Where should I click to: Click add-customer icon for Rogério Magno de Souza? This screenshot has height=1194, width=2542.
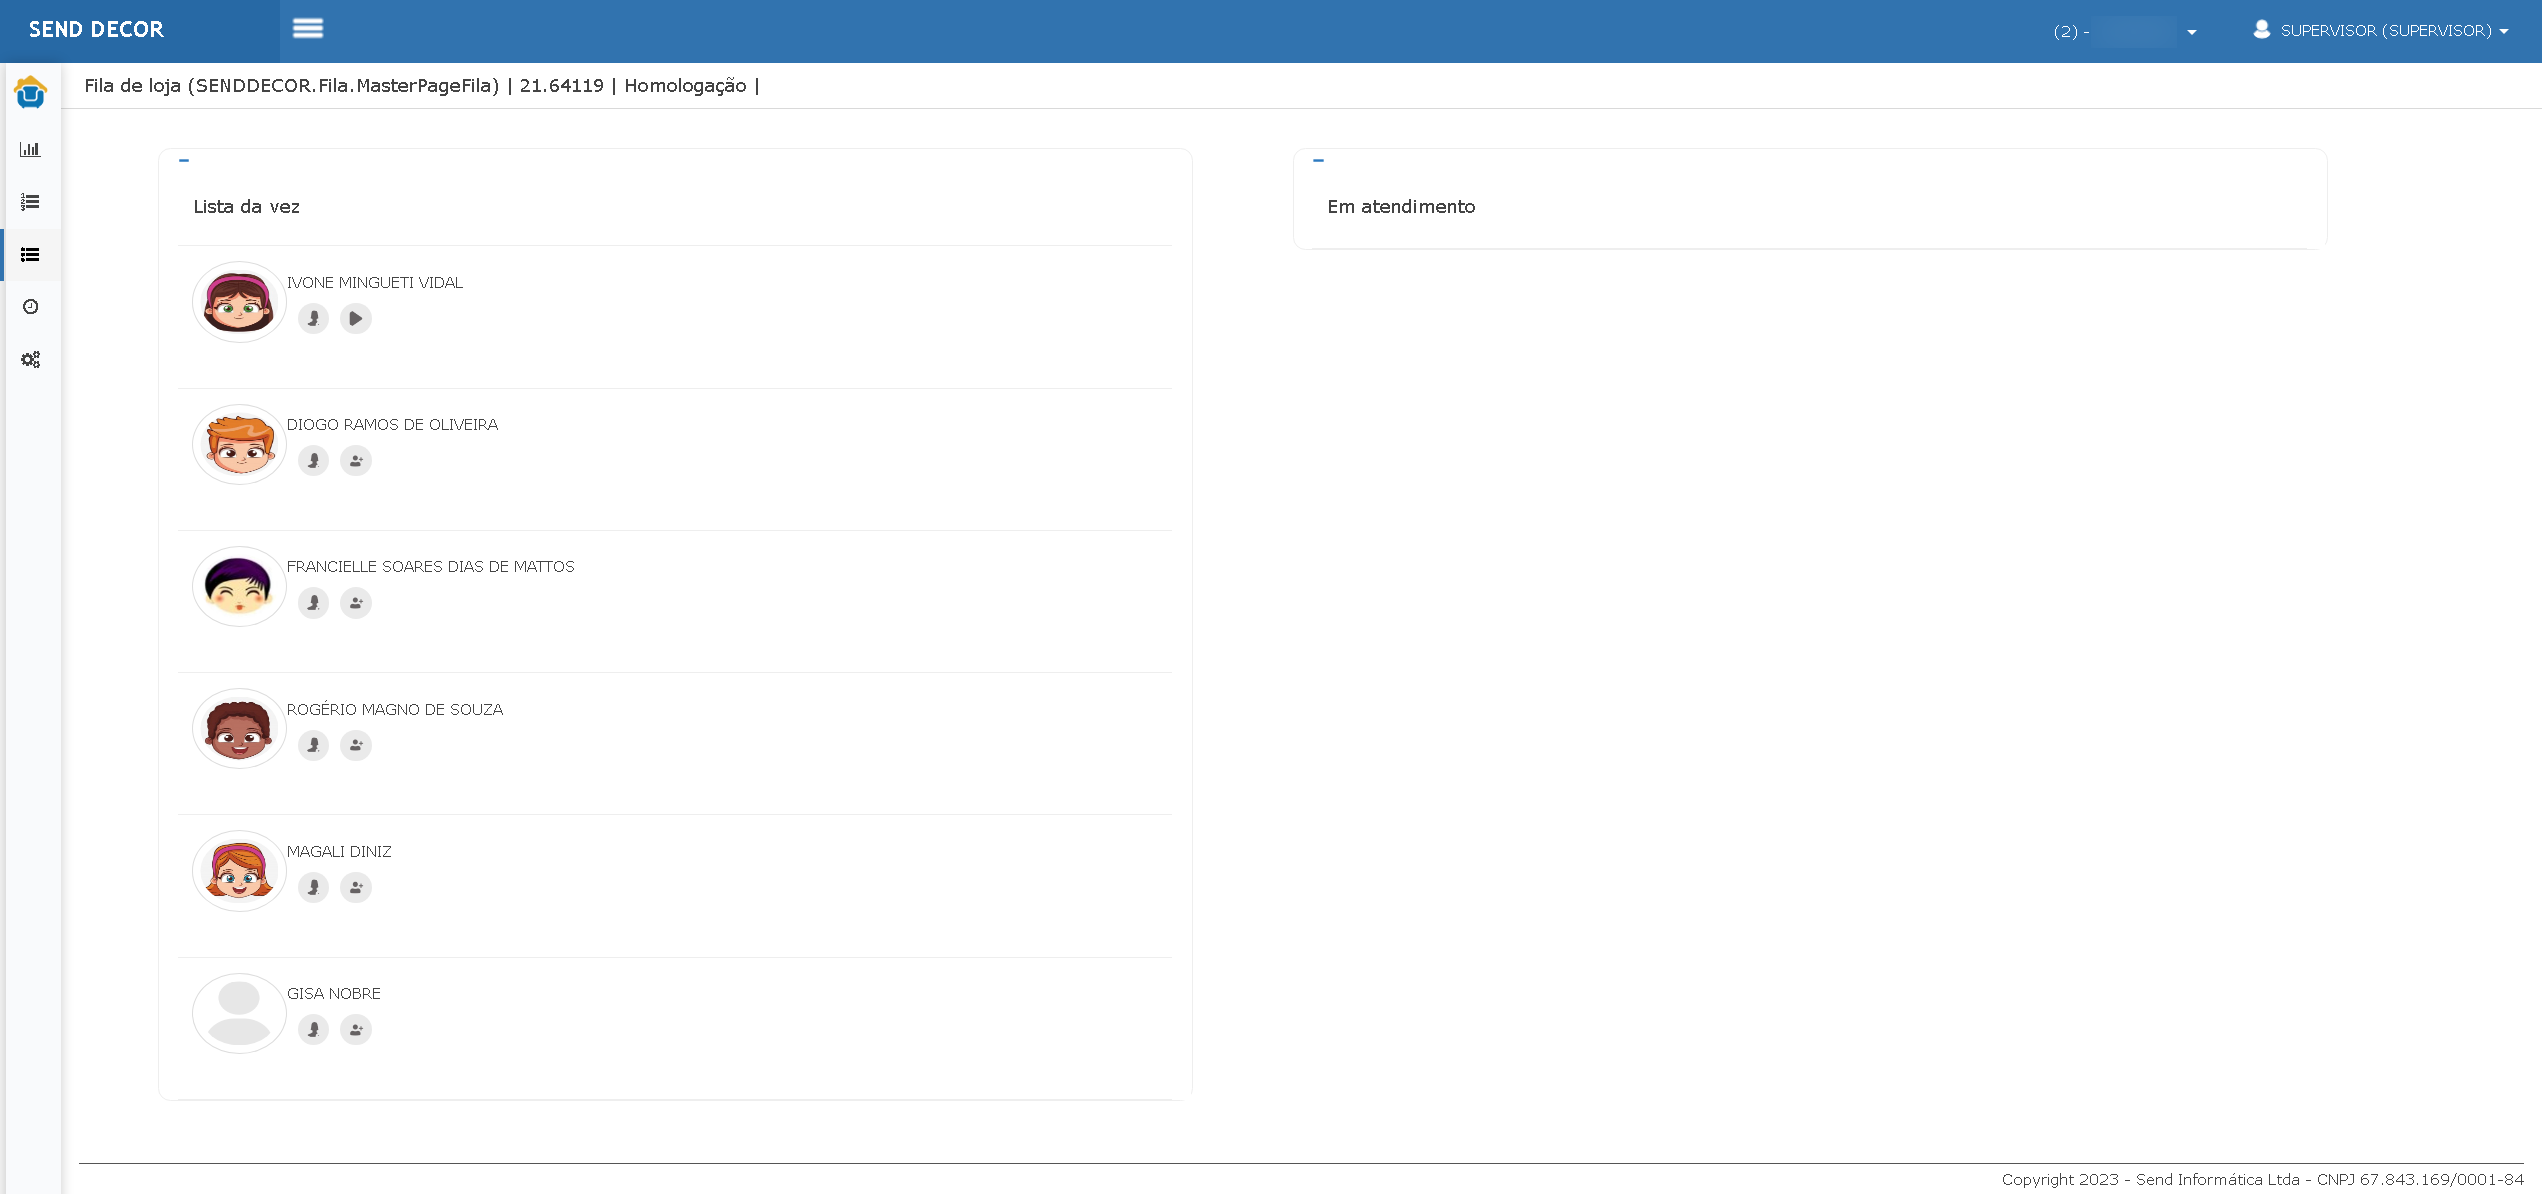coord(356,745)
